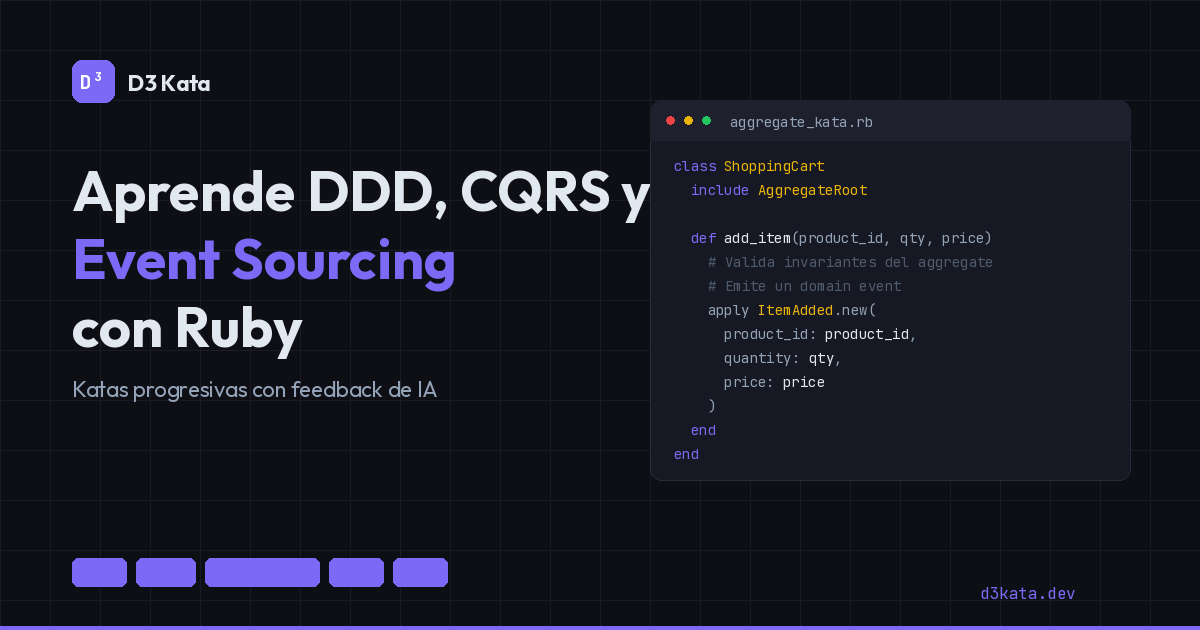The height and width of the screenshot is (630, 1200).
Task: Click code line 'price: price'
Action: (x=774, y=382)
